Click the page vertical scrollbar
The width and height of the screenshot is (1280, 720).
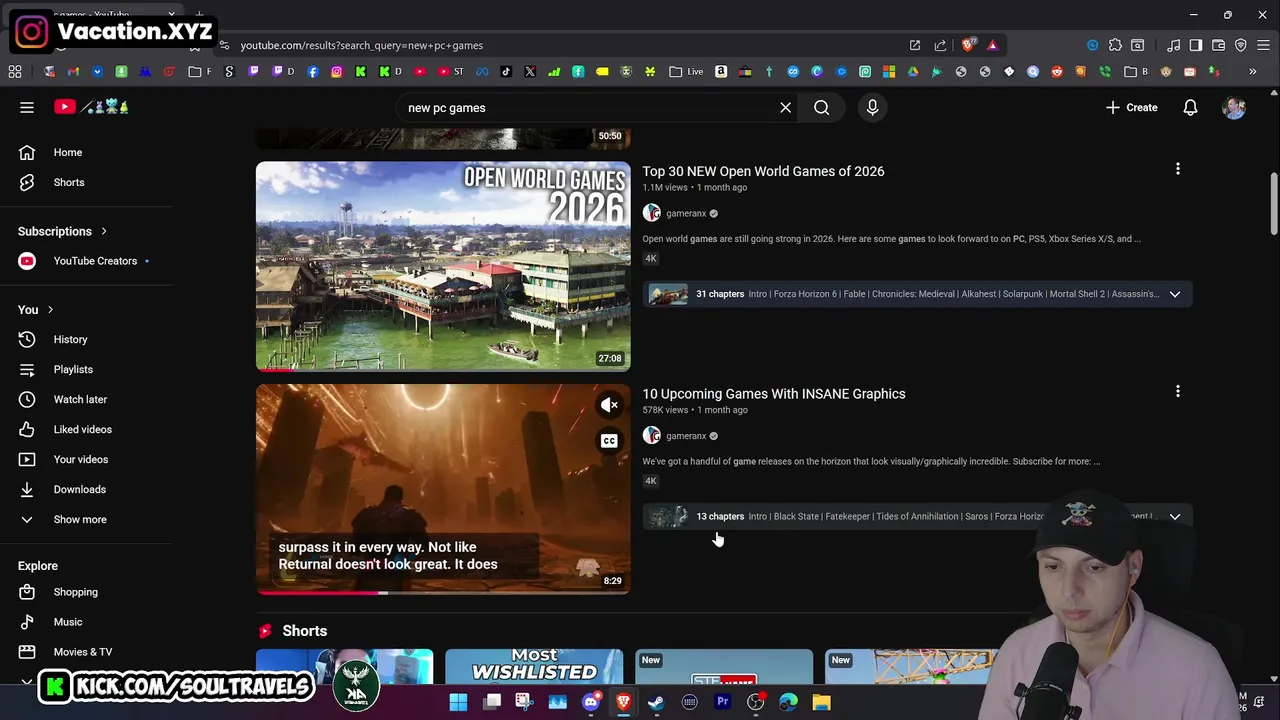point(1274,205)
